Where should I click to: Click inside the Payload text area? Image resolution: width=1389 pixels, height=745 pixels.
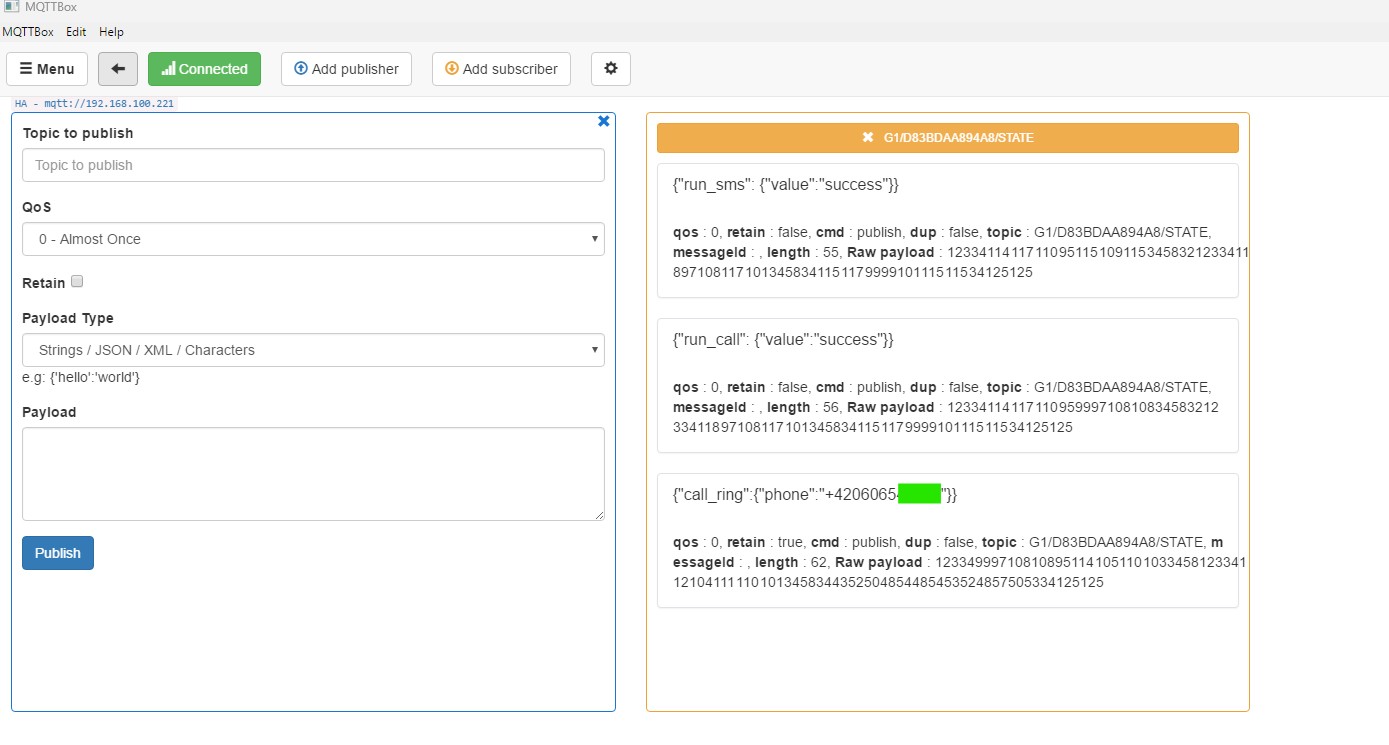[313, 474]
